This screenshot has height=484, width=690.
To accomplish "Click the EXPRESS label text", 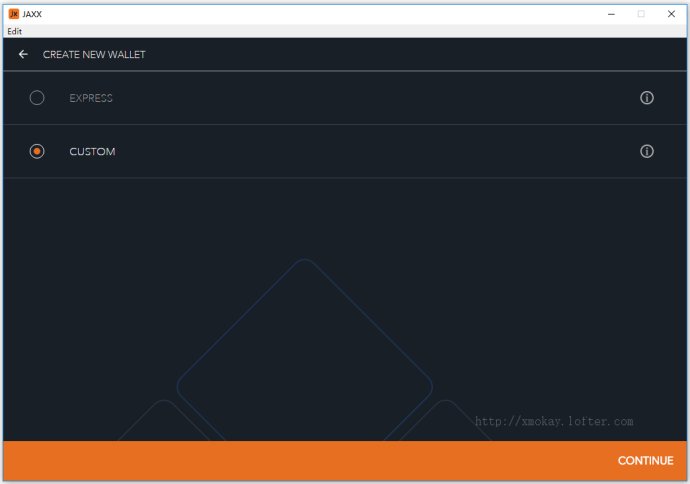I will pyautogui.click(x=91, y=98).
